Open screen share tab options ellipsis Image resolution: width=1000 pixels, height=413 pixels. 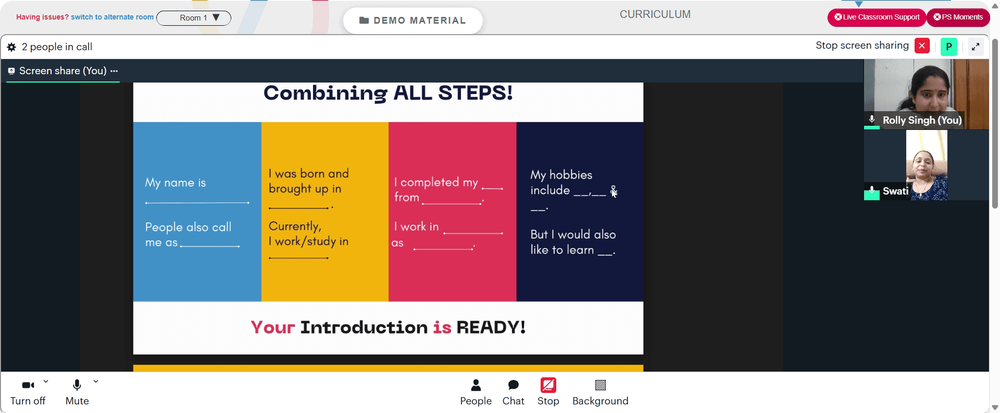pyautogui.click(x=114, y=71)
